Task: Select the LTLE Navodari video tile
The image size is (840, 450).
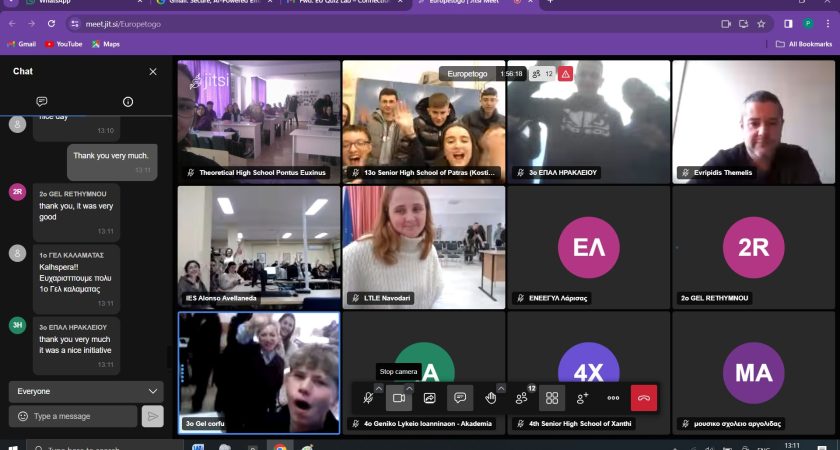Action: coord(424,248)
